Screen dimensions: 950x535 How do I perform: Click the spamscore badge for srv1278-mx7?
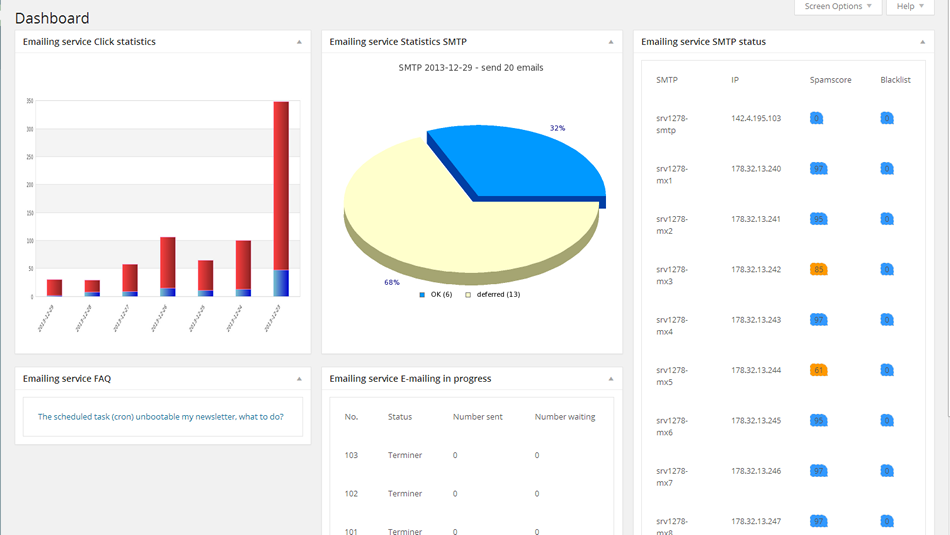[x=819, y=470]
